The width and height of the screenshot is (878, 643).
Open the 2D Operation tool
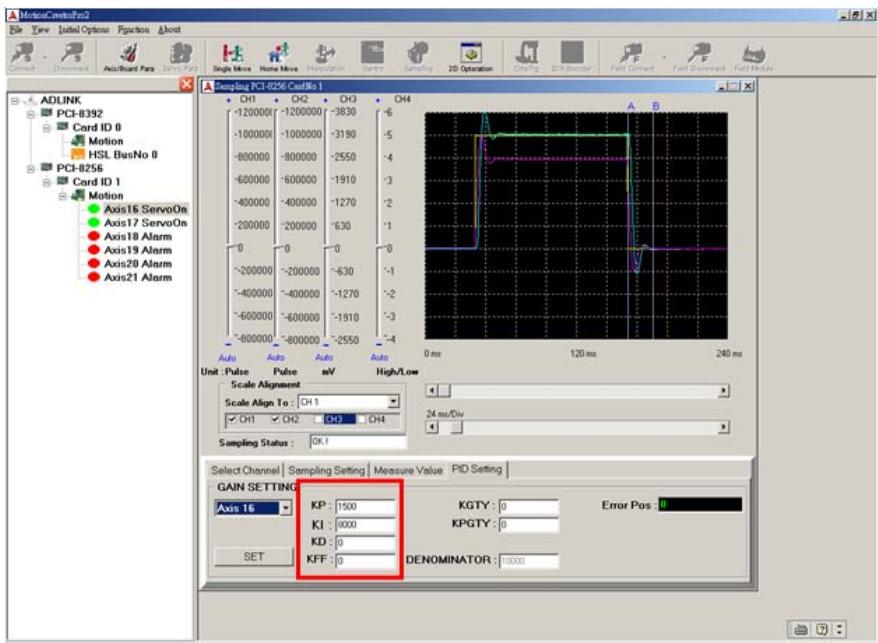click(x=470, y=57)
